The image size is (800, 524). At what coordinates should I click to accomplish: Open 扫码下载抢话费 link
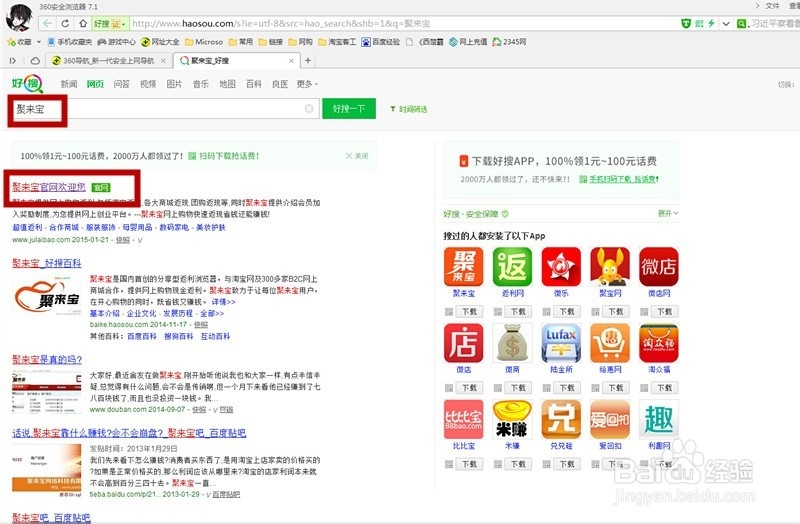pos(224,156)
